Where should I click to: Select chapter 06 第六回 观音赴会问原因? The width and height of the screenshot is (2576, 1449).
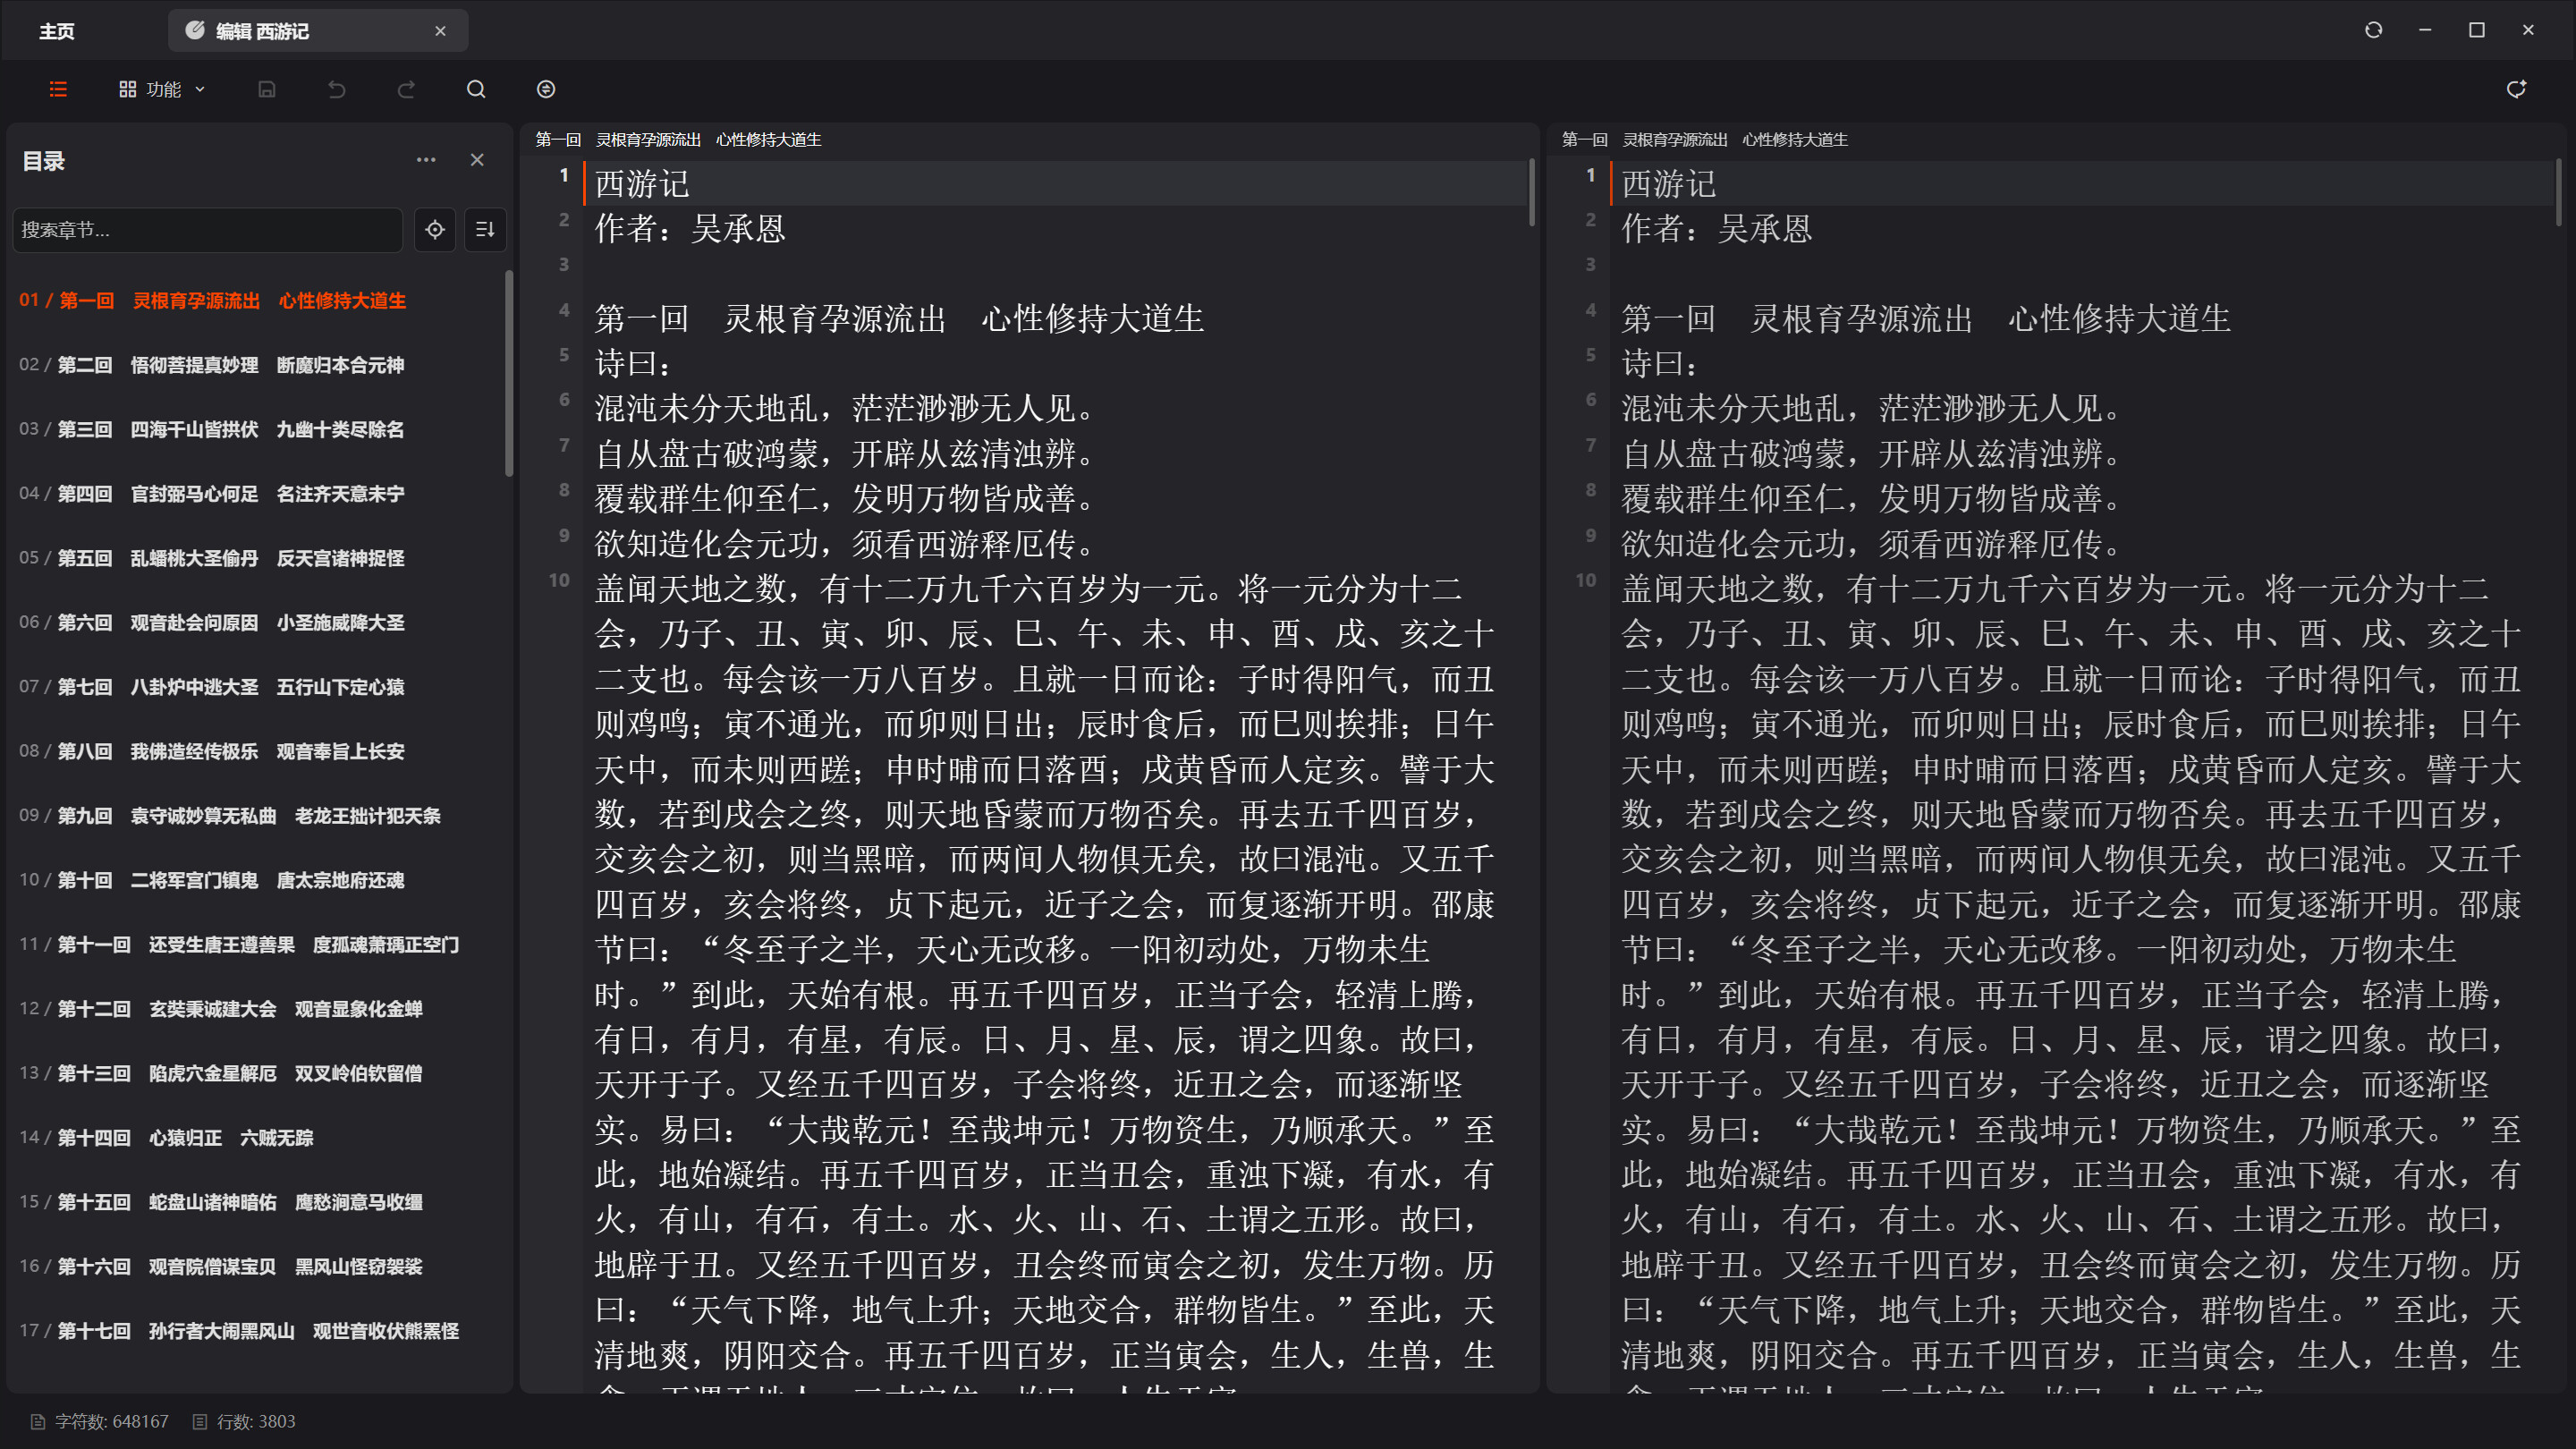[256, 622]
